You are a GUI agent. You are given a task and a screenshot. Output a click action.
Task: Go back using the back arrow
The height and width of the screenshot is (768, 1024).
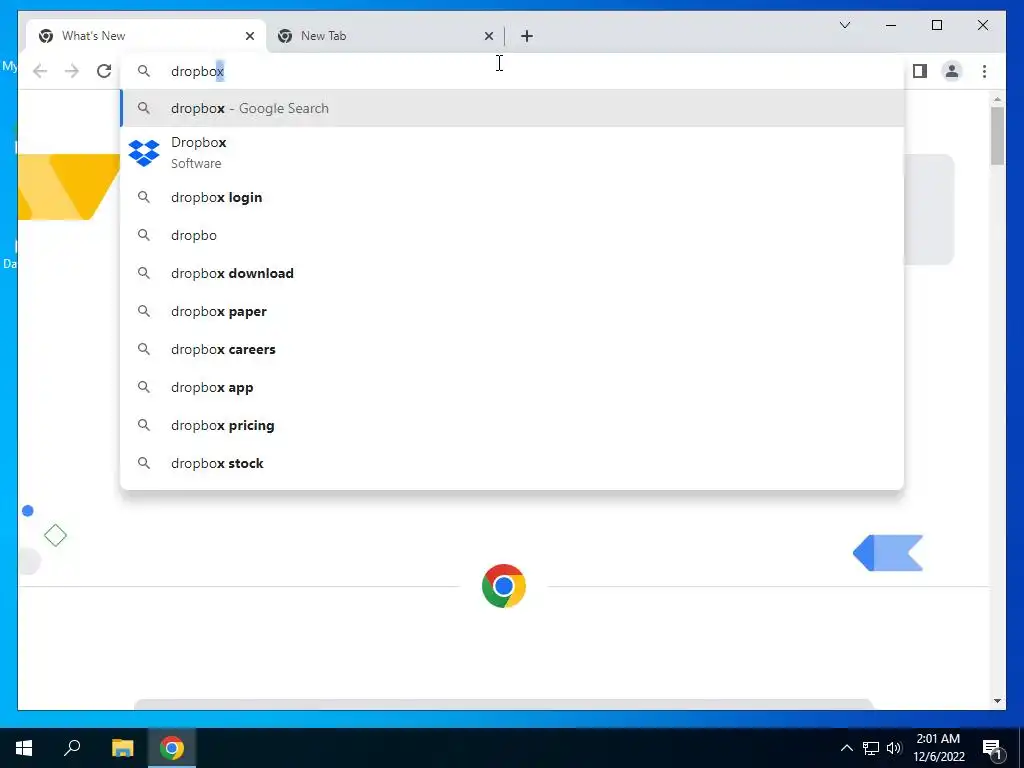tap(40, 71)
